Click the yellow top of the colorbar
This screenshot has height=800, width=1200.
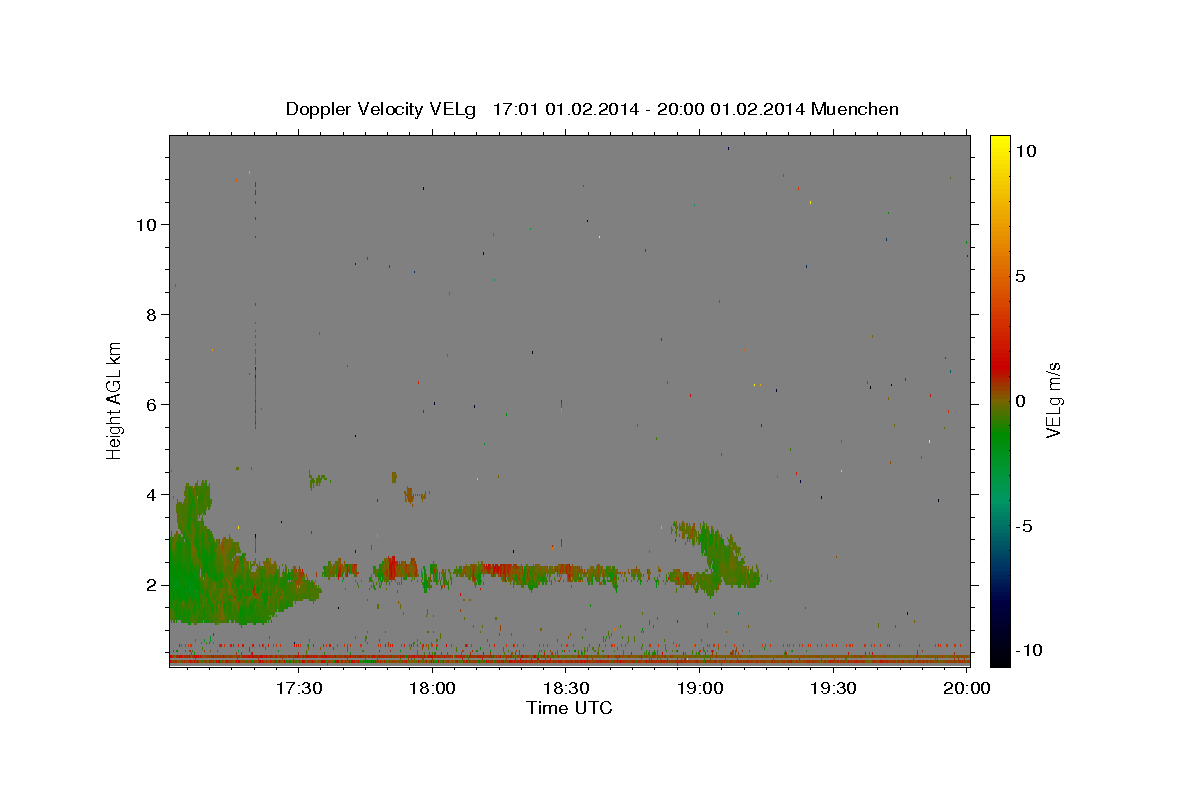(1000, 142)
